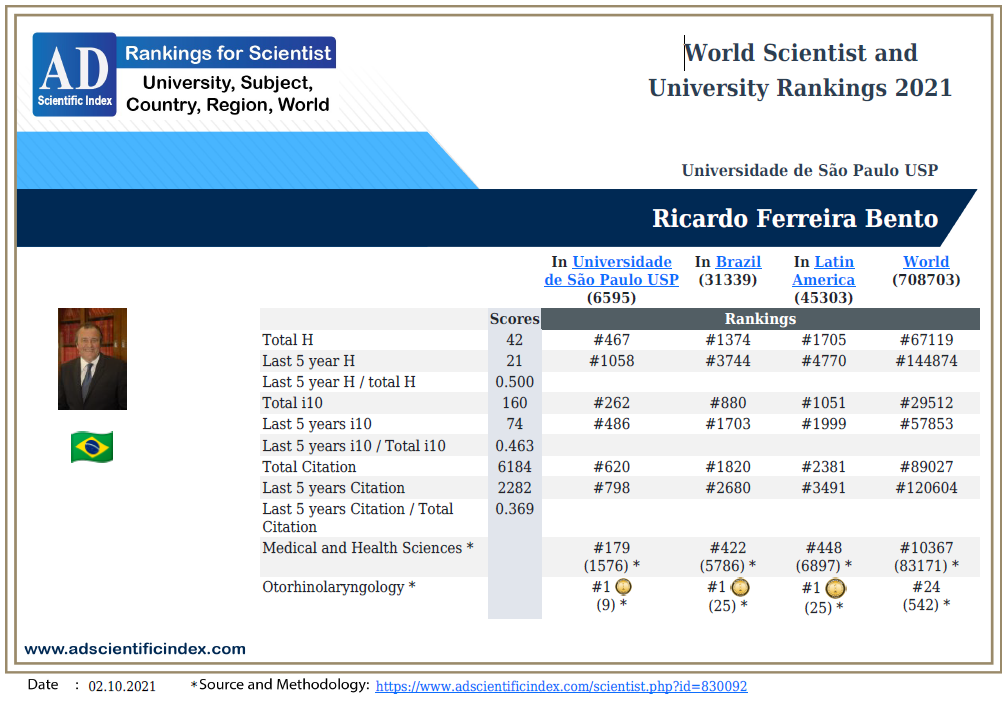Click the 'Total Citation' row label
Image resolution: width=1002 pixels, height=704 pixels.
pos(309,467)
